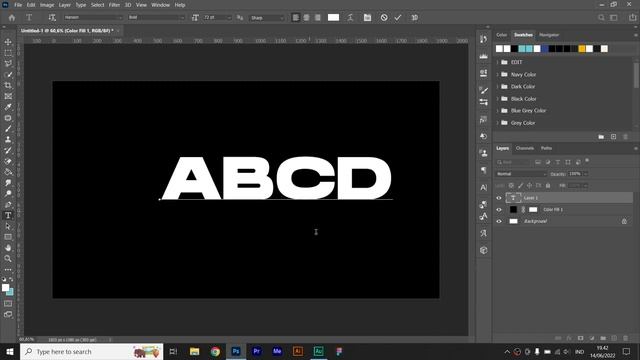Expand the Dark Color swatch group
Viewport: 640px width, 360px height.
click(x=498, y=87)
